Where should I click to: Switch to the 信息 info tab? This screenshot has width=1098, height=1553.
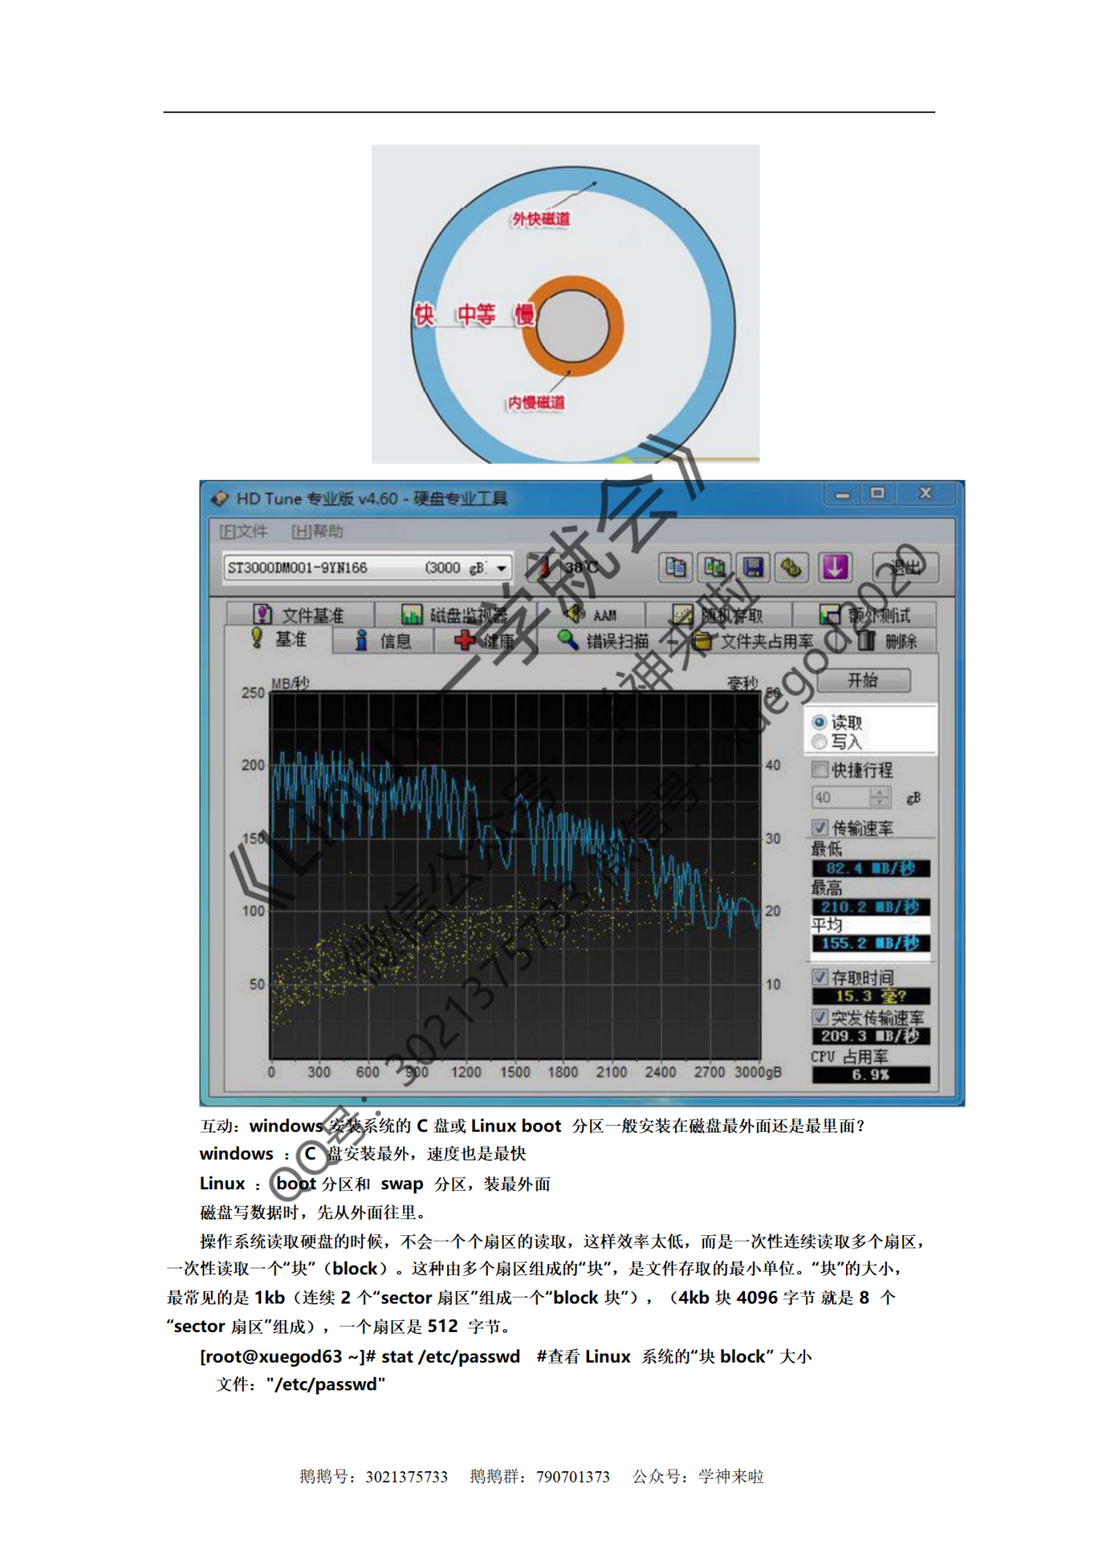[x=383, y=641]
